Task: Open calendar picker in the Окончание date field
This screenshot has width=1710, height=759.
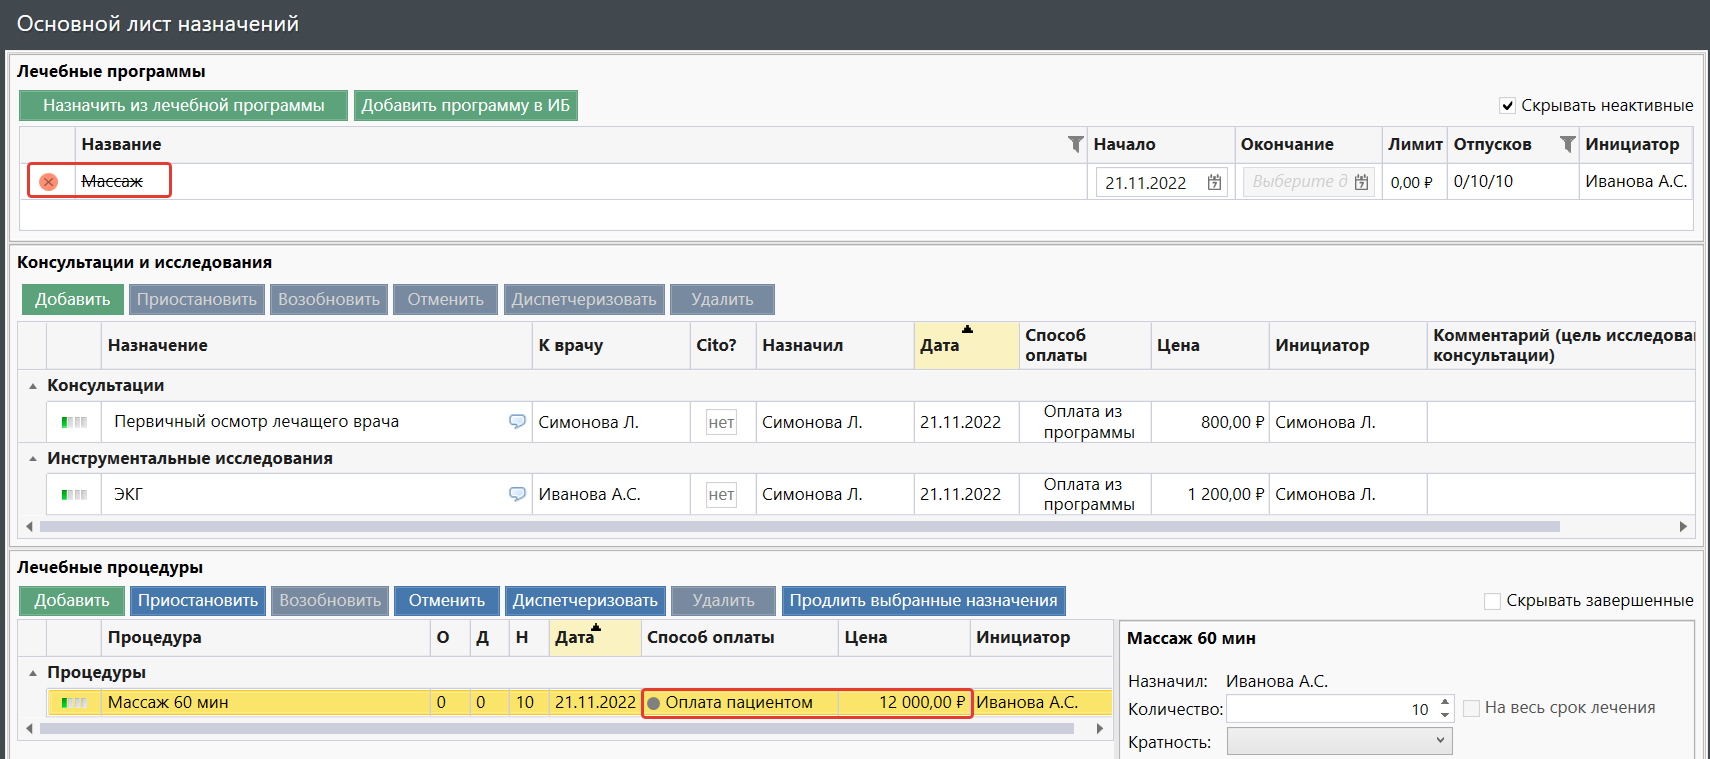Action: (1361, 182)
